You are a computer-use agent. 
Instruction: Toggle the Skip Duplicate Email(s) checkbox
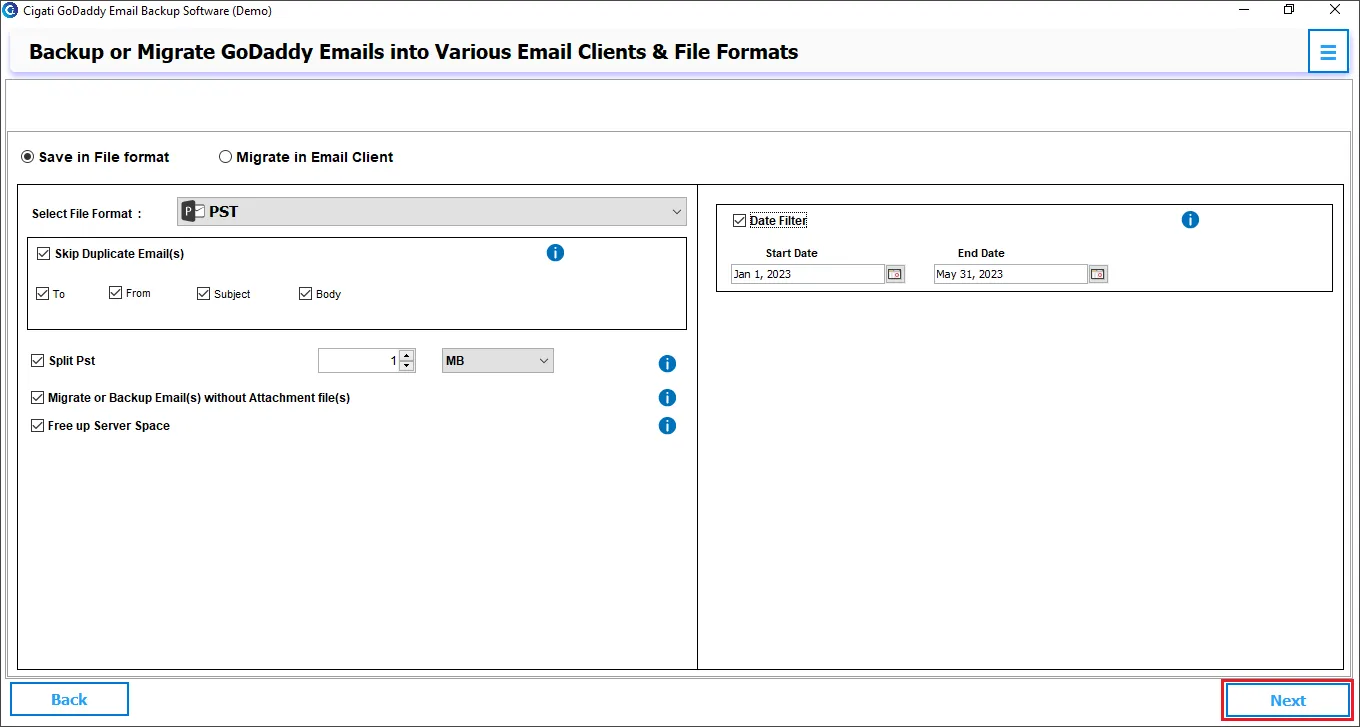(43, 254)
